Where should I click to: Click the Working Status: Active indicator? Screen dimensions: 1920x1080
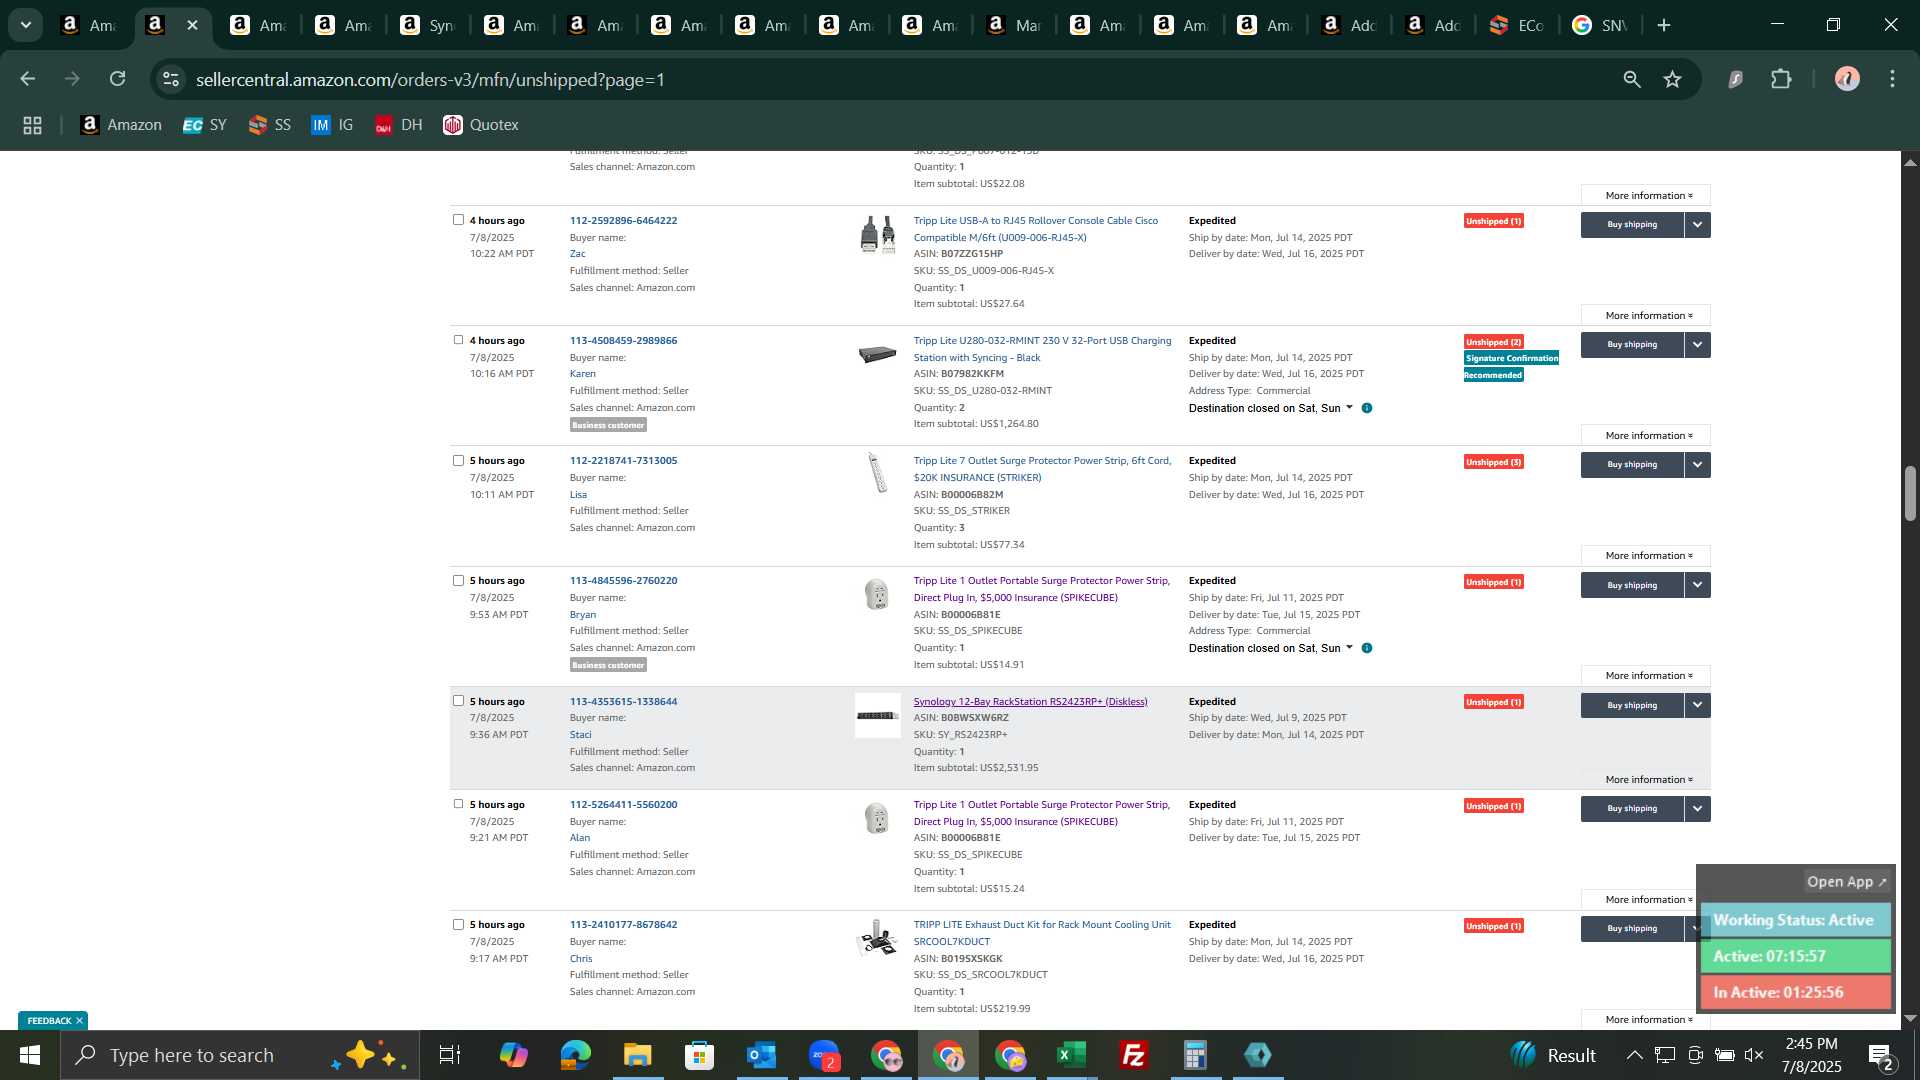[x=1795, y=920]
